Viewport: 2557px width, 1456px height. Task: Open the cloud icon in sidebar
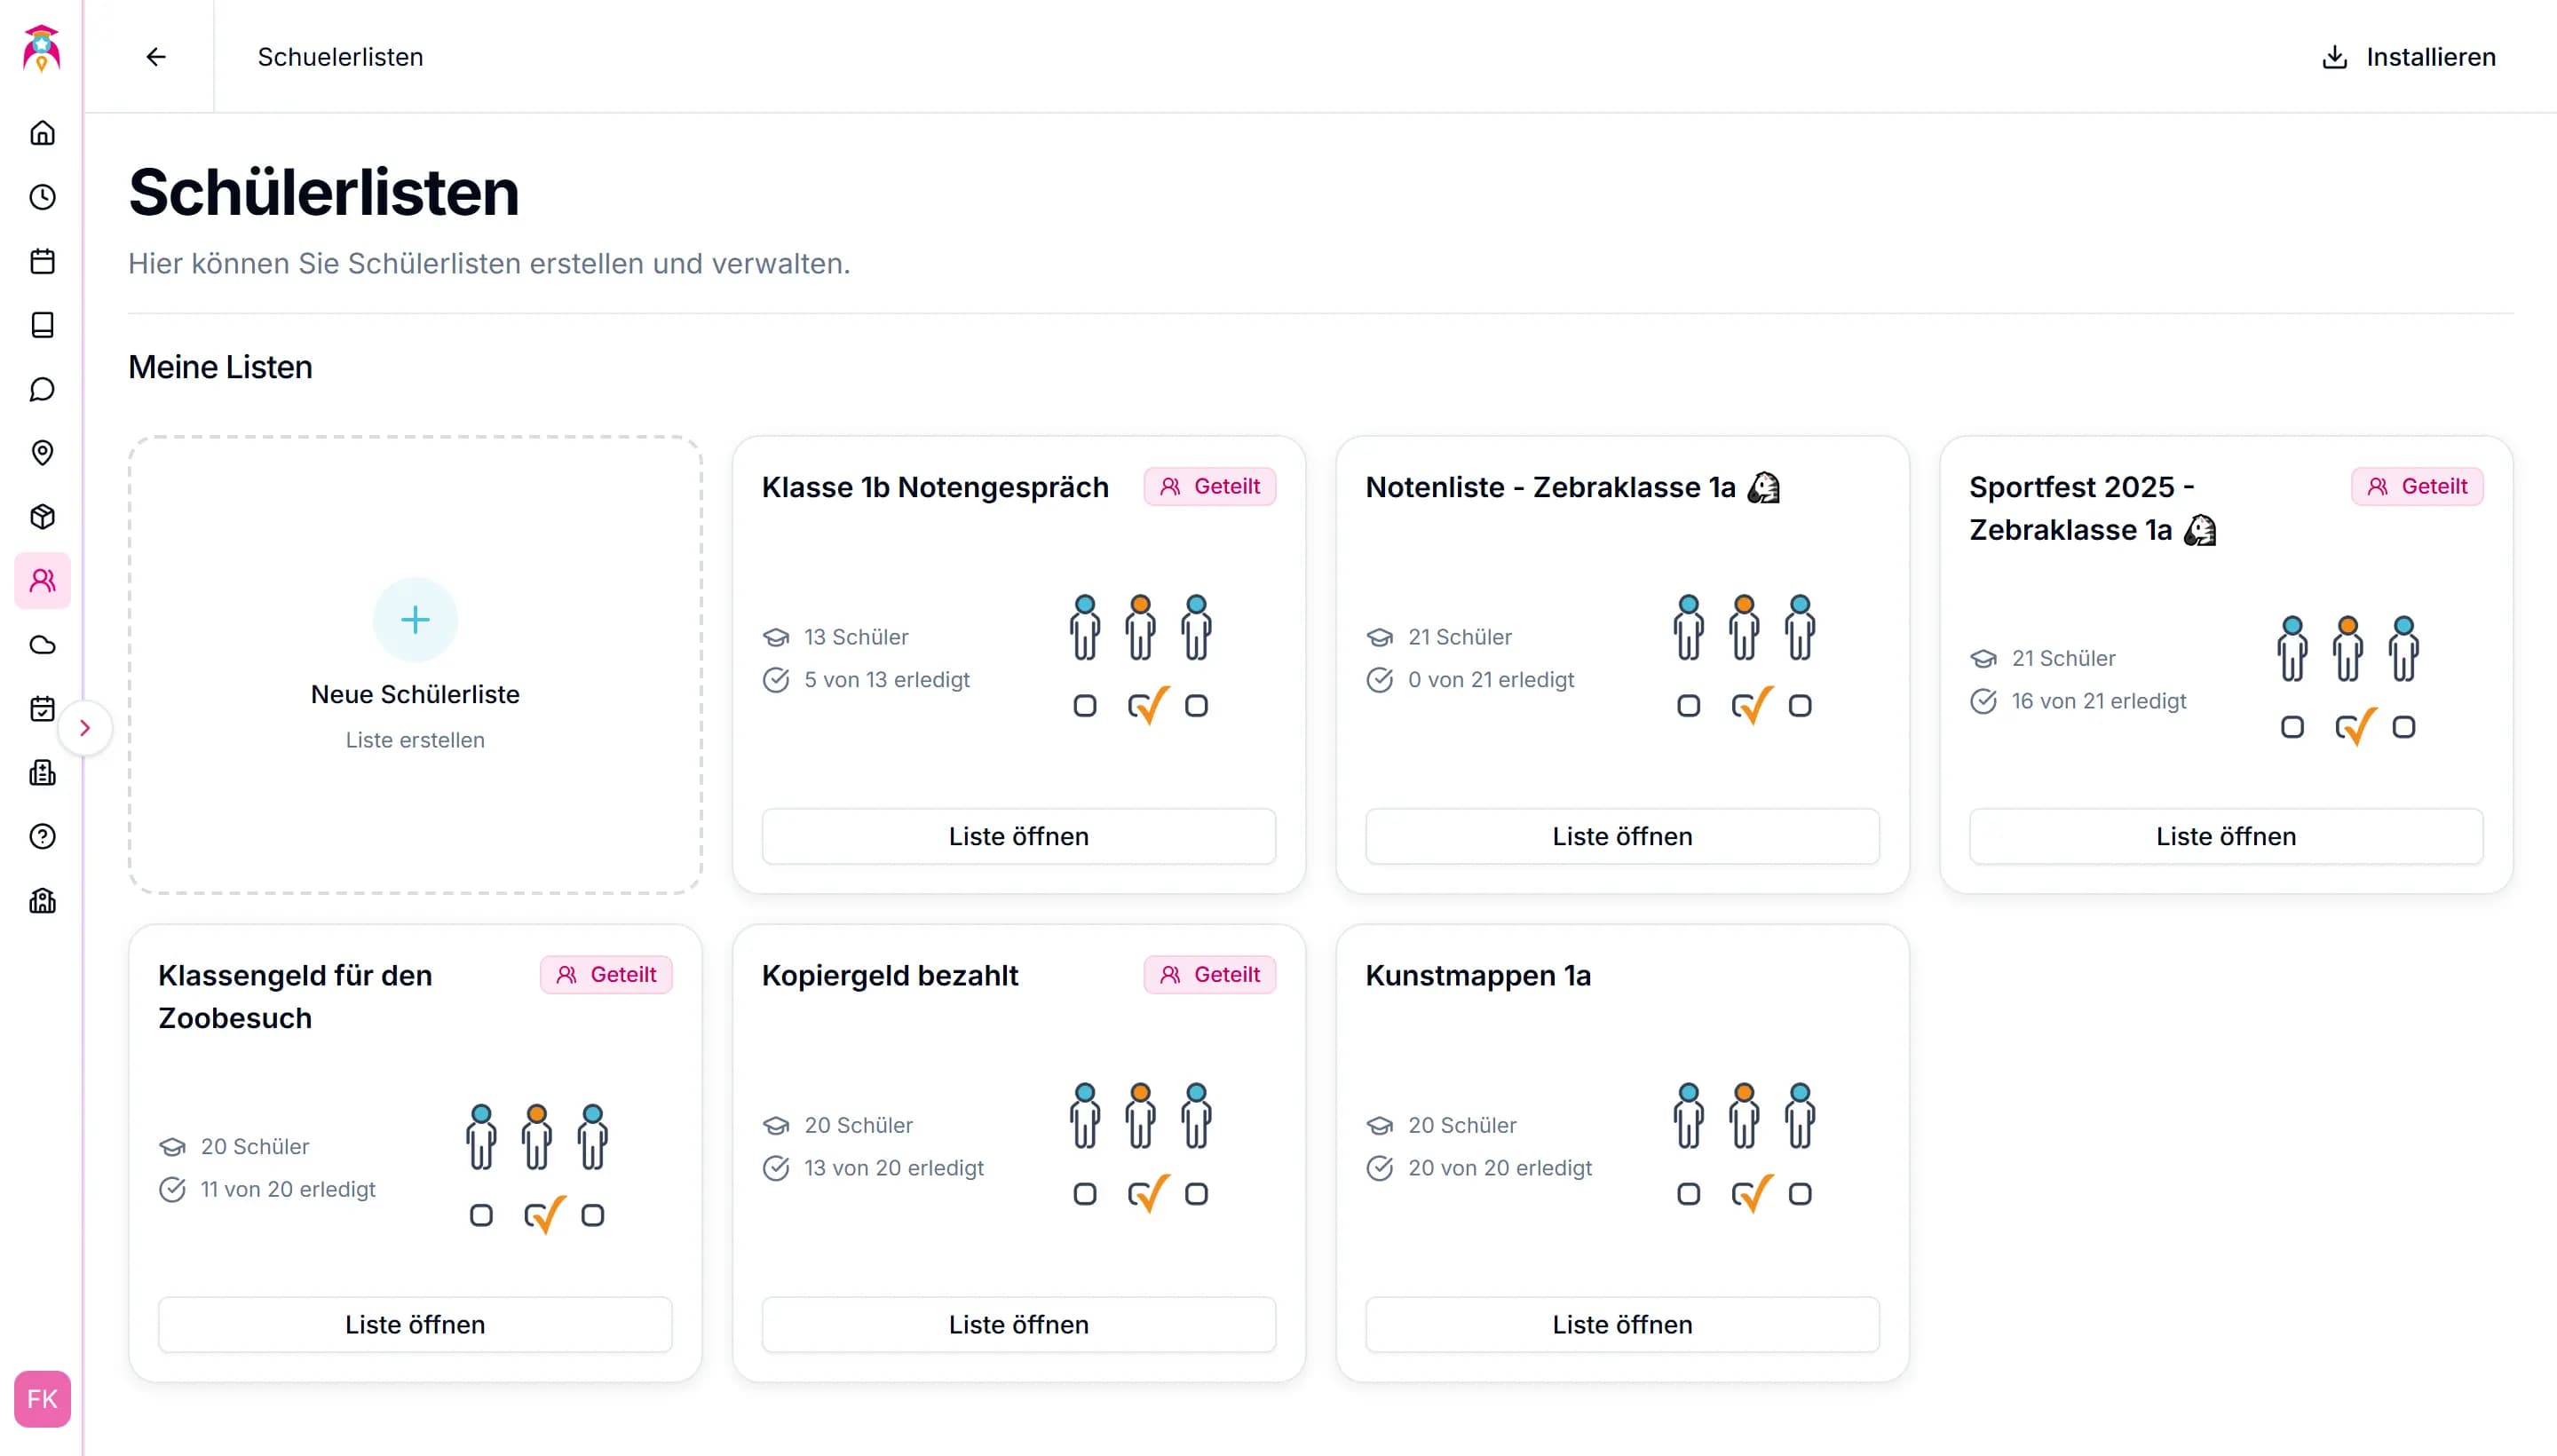42,645
